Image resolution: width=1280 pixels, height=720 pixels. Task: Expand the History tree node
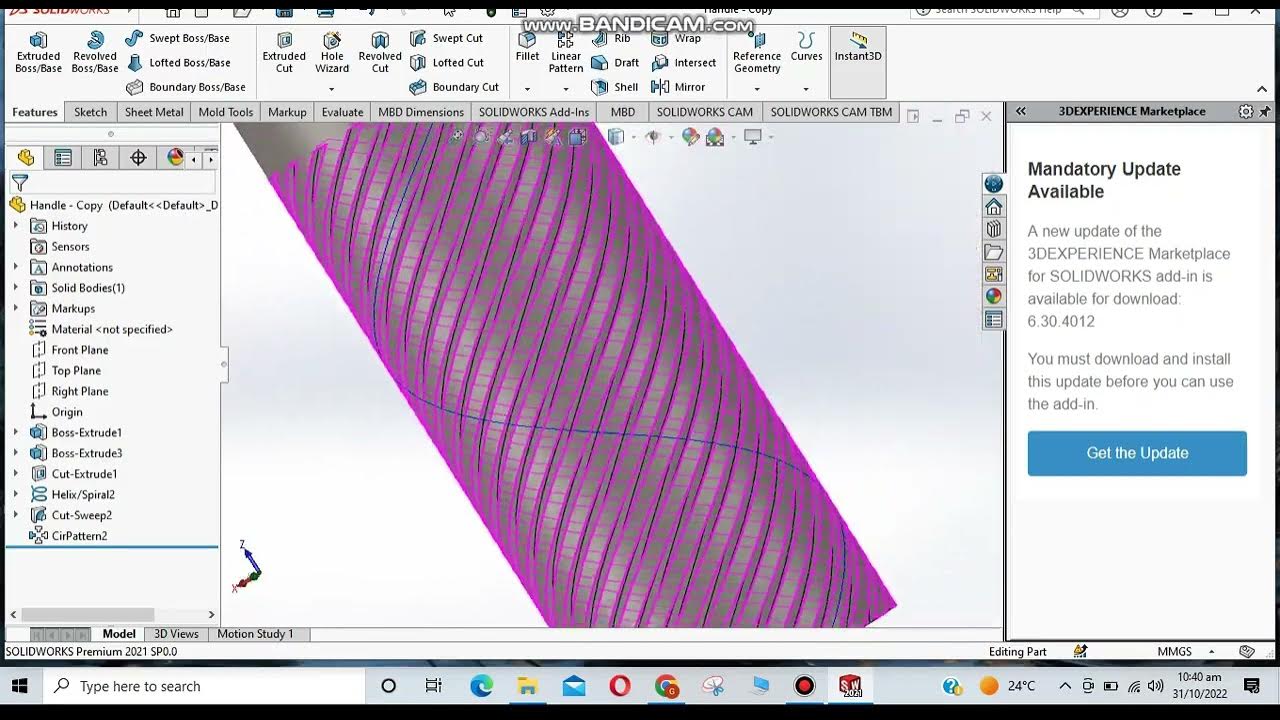[x=15, y=226]
